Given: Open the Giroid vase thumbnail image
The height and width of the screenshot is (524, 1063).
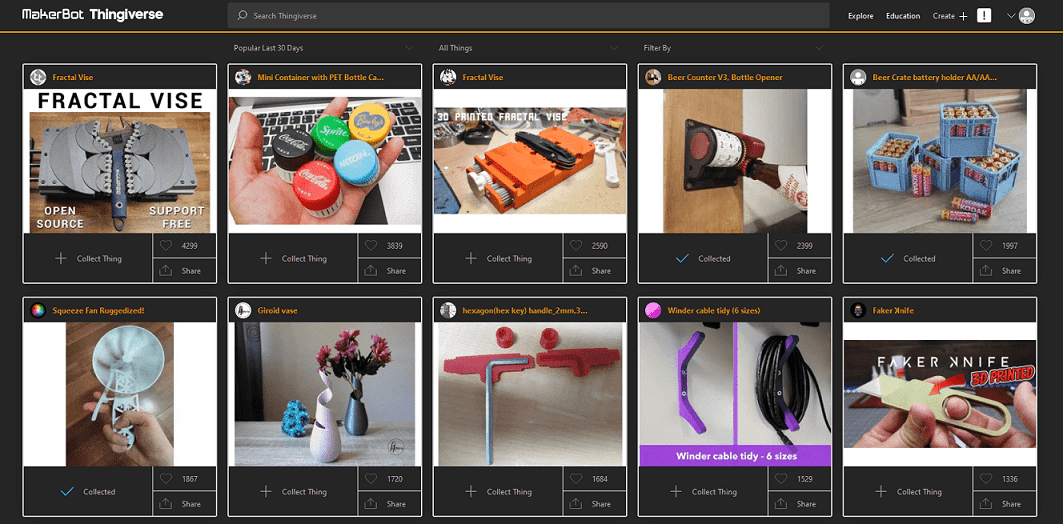Looking at the screenshot, I should [x=325, y=394].
